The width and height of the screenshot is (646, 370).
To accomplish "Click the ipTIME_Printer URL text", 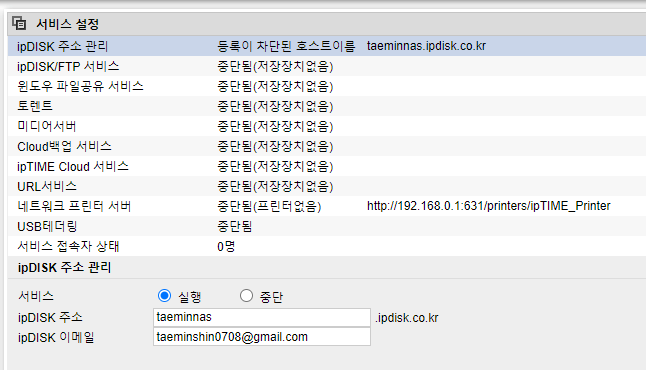I will [489, 206].
